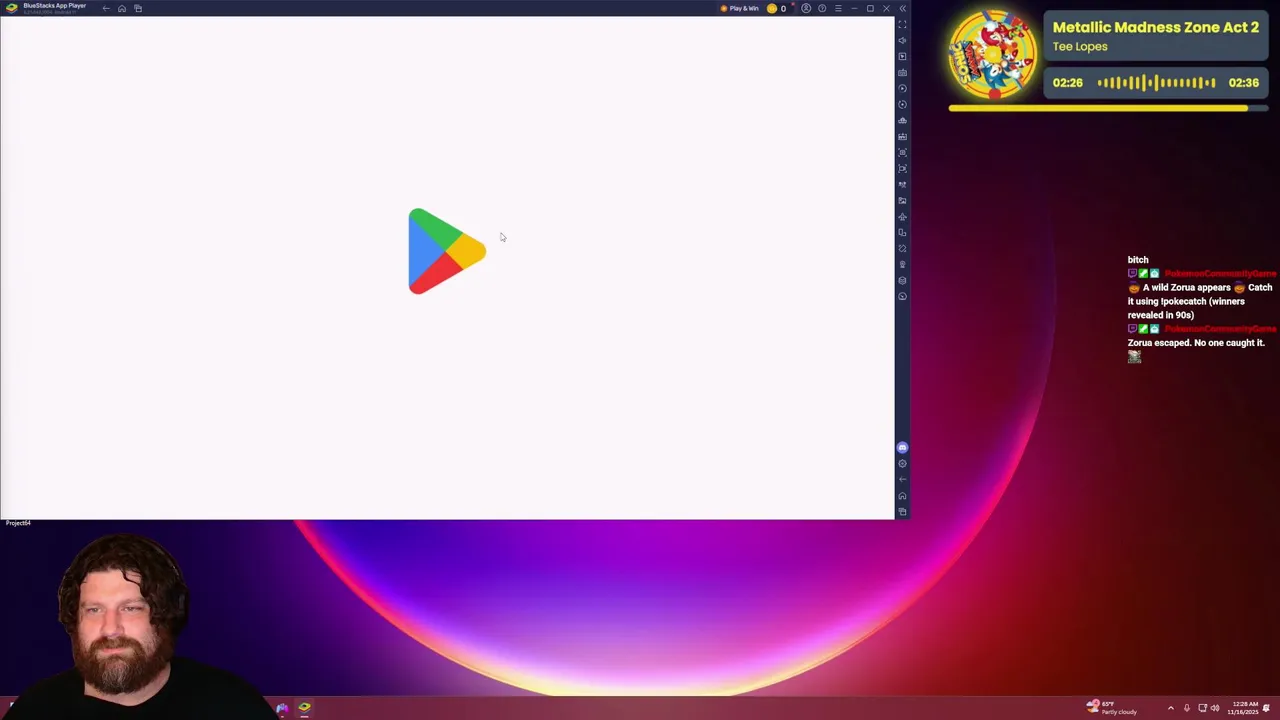1280x720 pixels.
Task: Click the Android back arrow in the side toolbar
Action: (x=902, y=479)
